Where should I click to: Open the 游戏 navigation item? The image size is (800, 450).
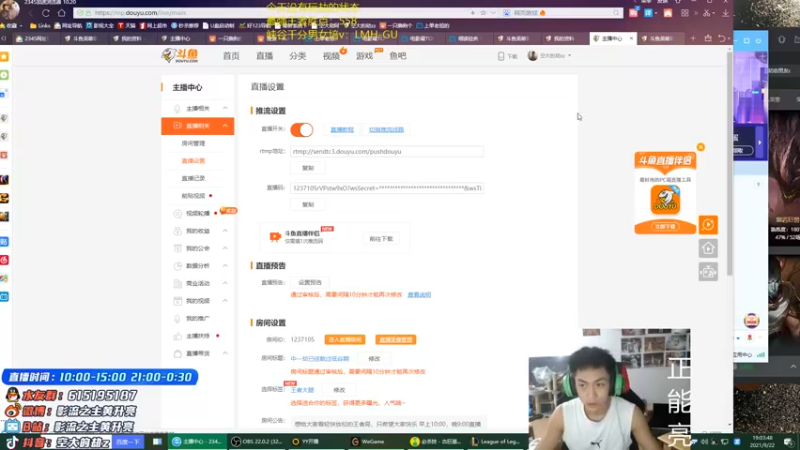point(364,56)
